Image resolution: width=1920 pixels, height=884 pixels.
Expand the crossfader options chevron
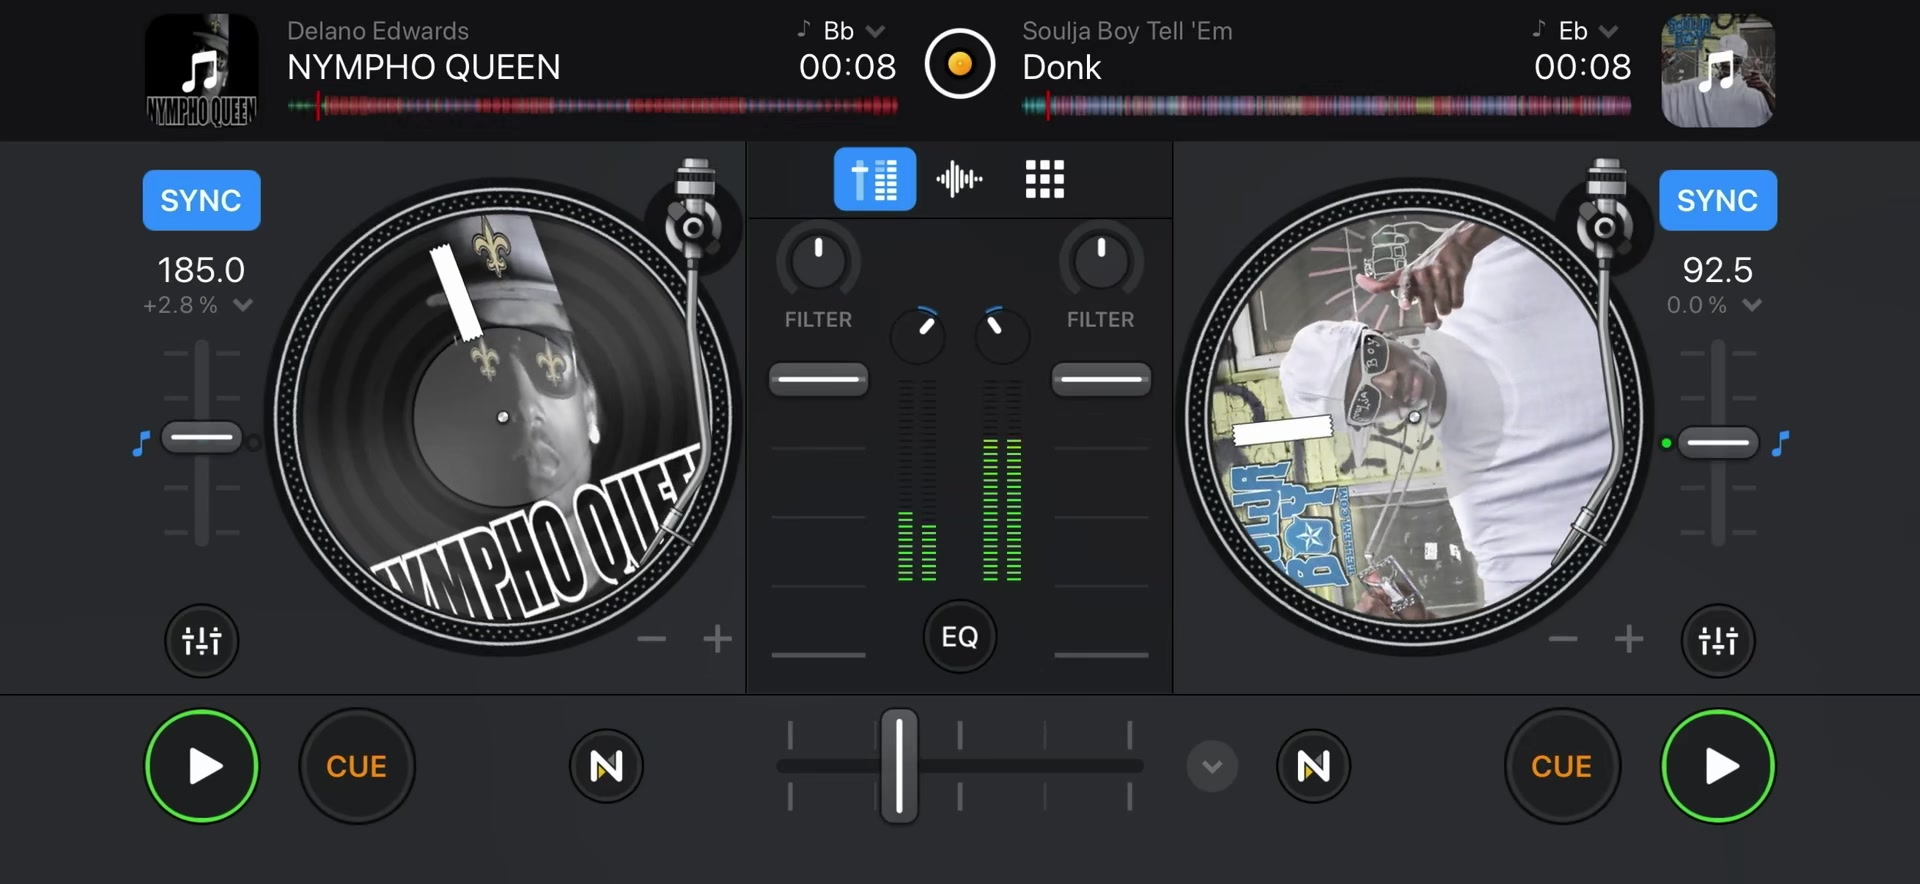click(x=1212, y=767)
